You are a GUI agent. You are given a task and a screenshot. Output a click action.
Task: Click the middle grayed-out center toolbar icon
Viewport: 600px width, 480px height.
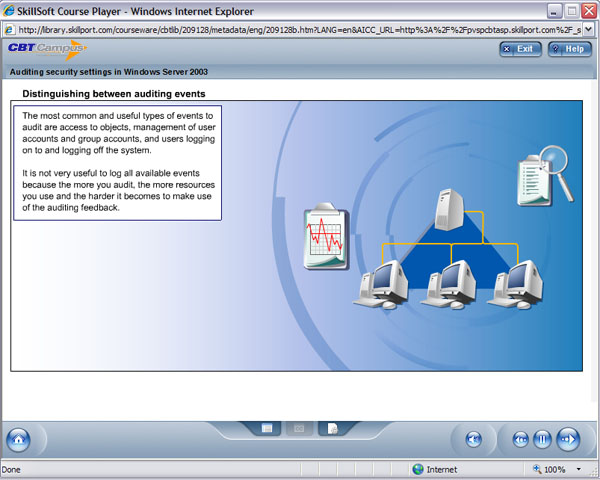(x=297, y=428)
